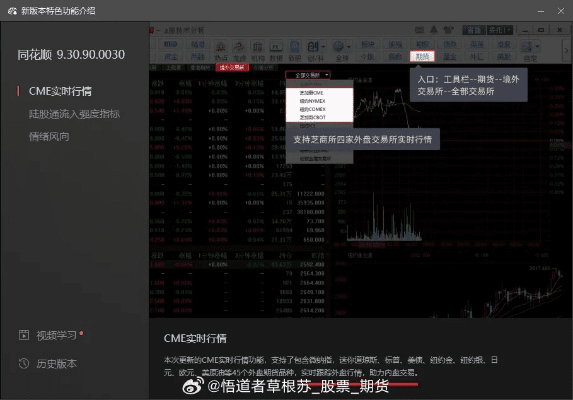Viewport: 573px width, 400px height.
Task: Click the 热点 toolbar icon
Action: (221, 51)
